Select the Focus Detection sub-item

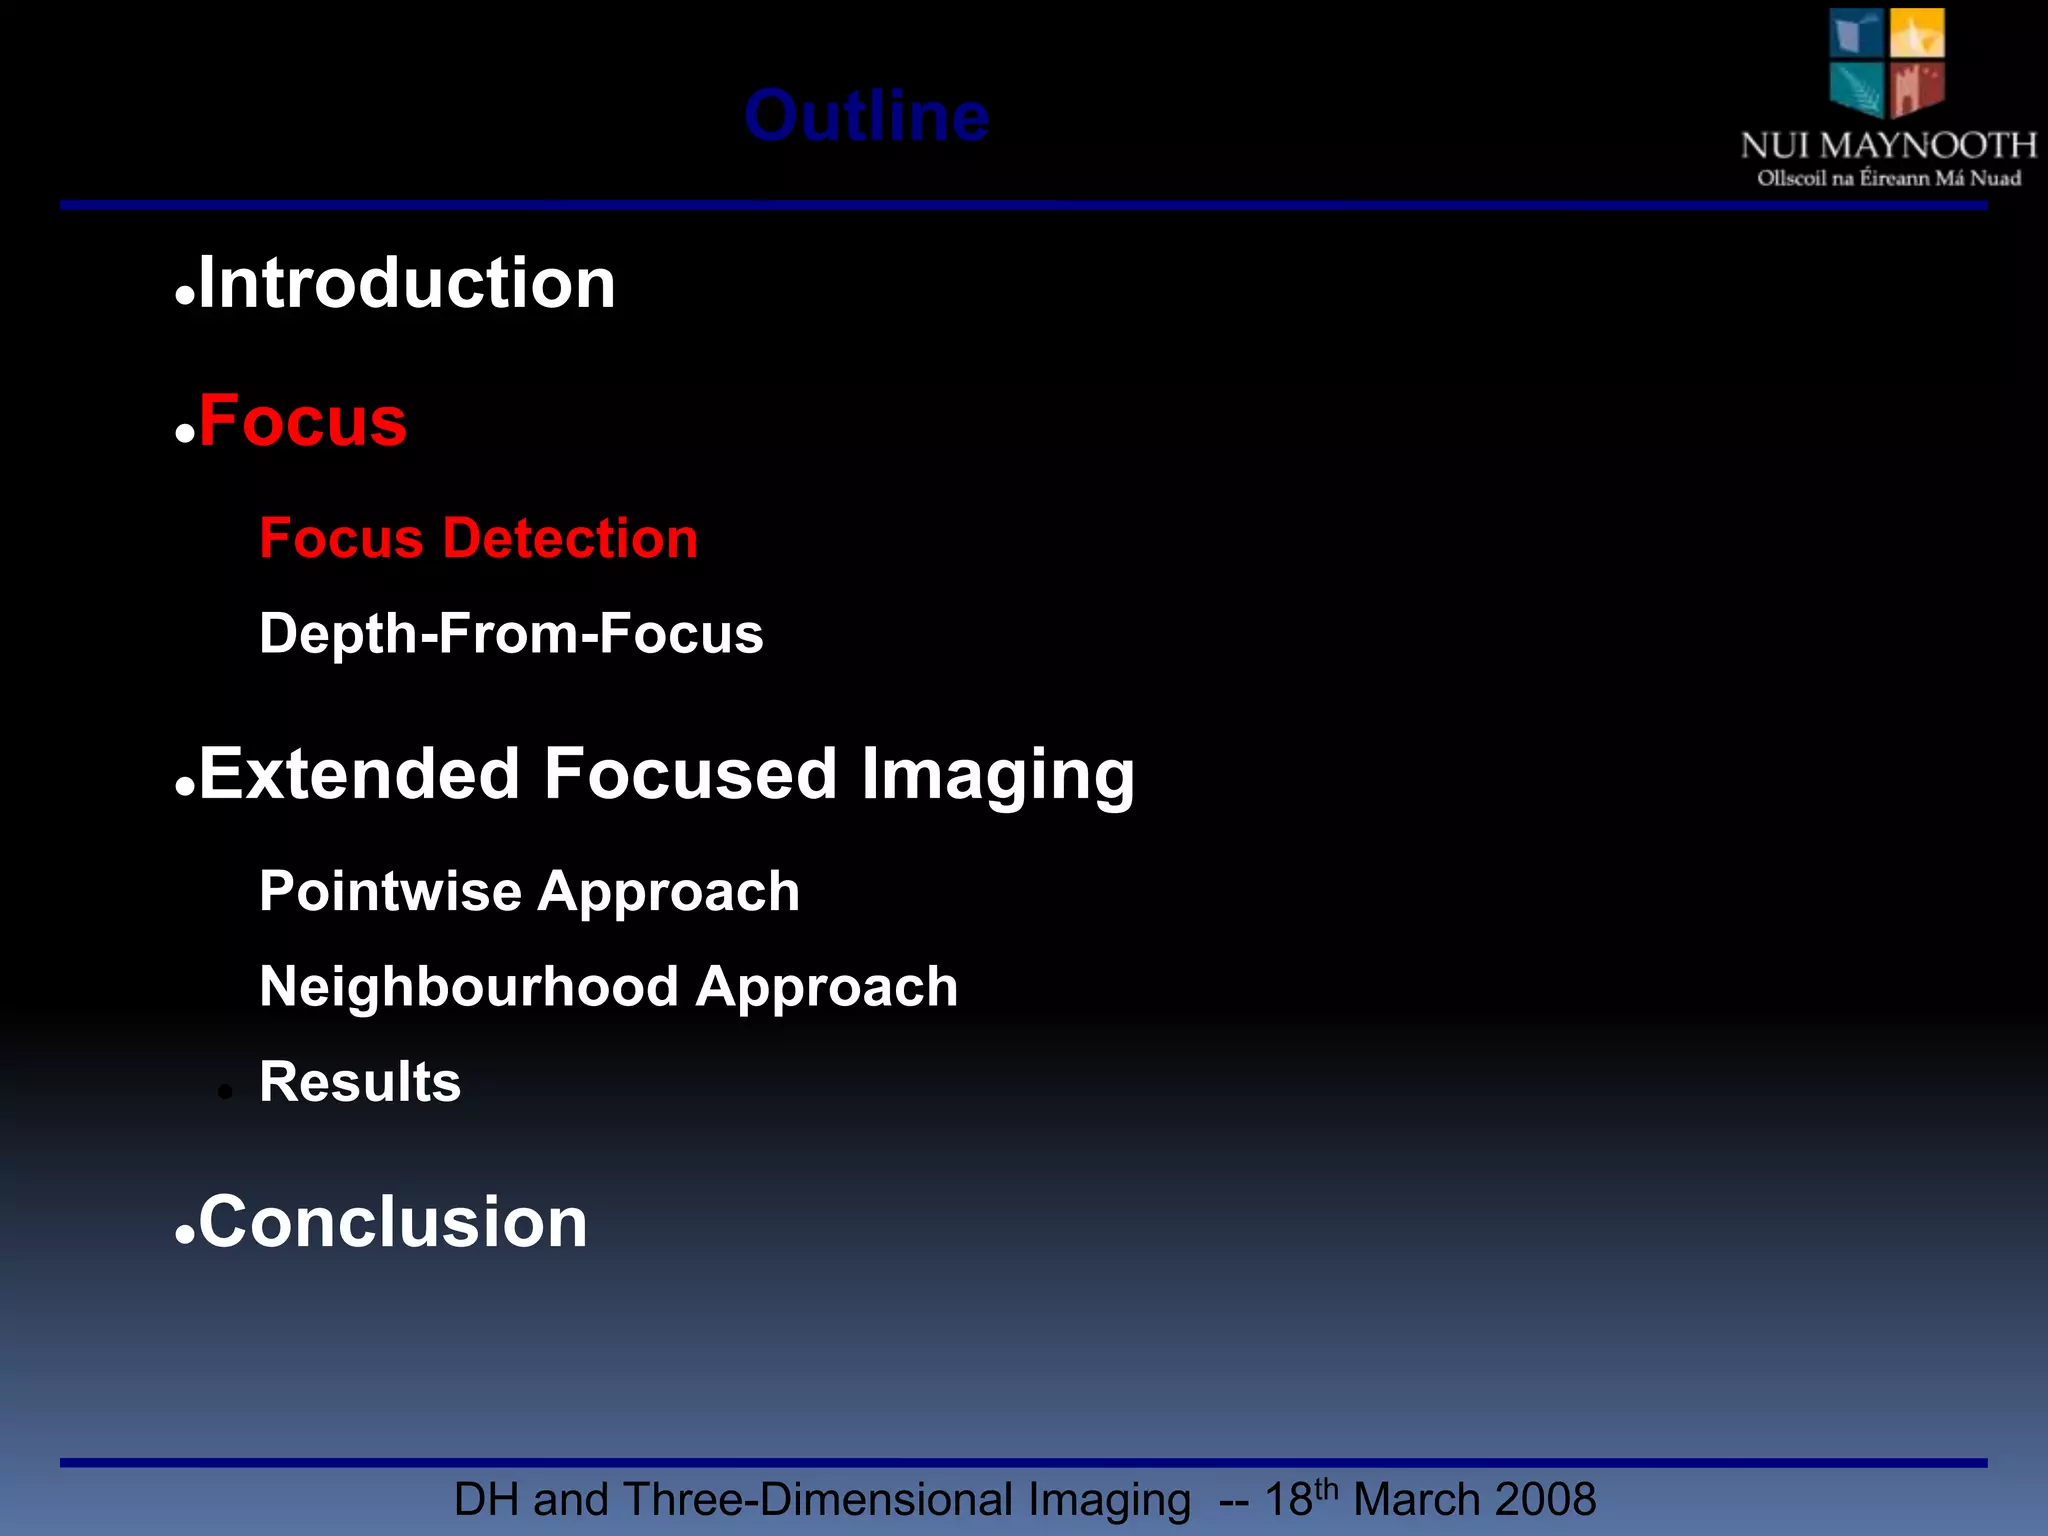[x=478, y=538]
